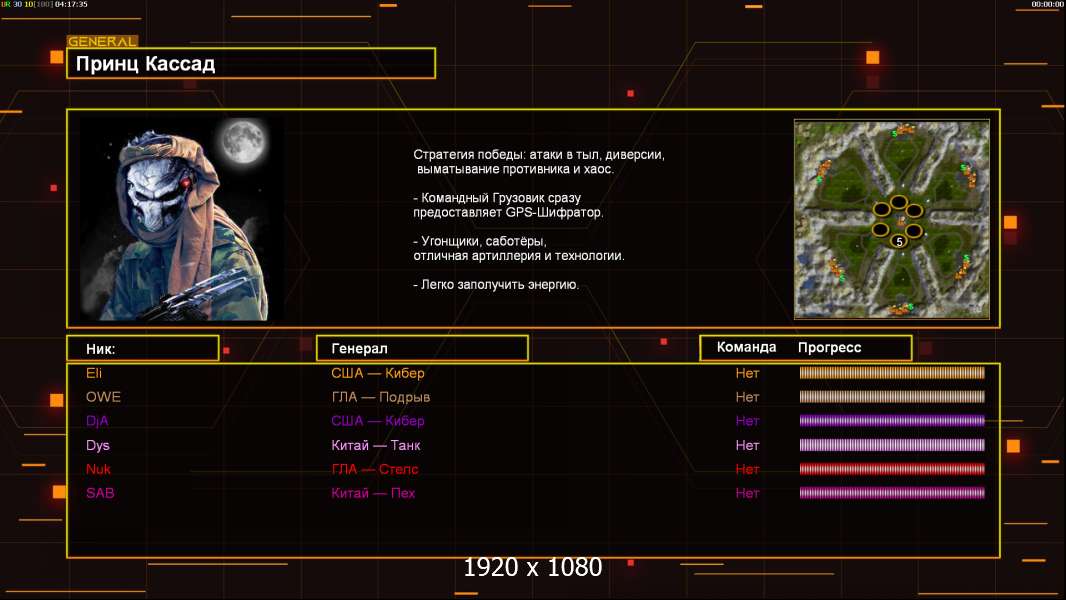Click Dys's lavender loading progress bar
The height and width of the screenshot is (600, 1066).
point(892,445)
